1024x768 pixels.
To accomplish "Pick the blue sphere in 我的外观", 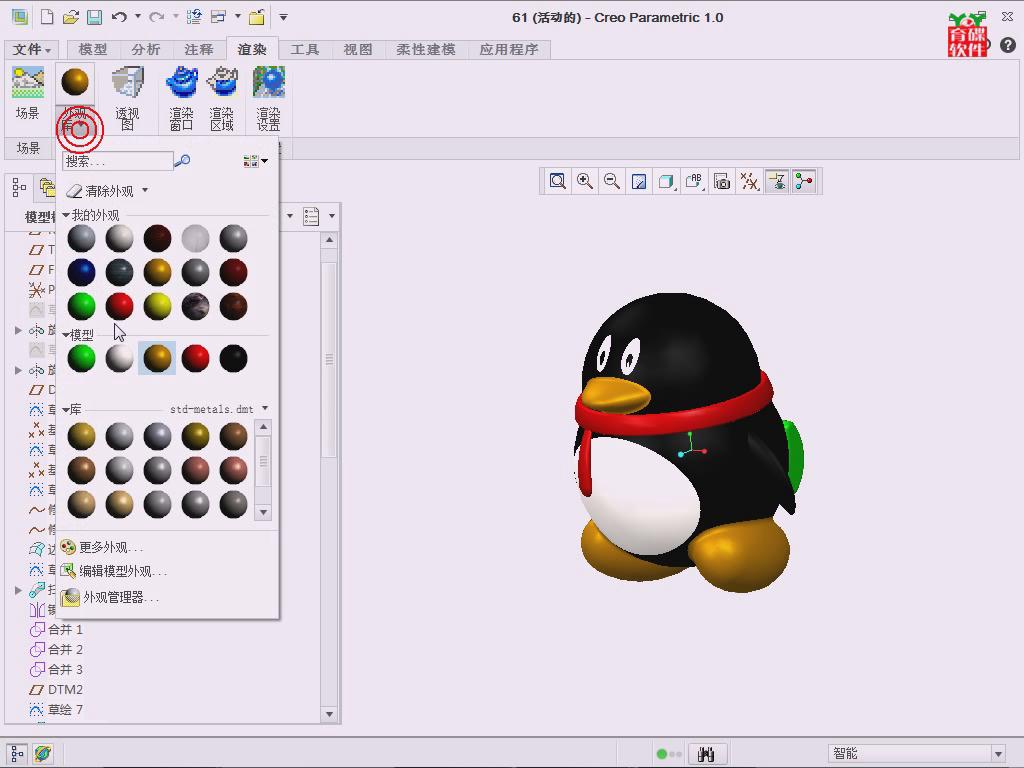I will tap(82, 272).
